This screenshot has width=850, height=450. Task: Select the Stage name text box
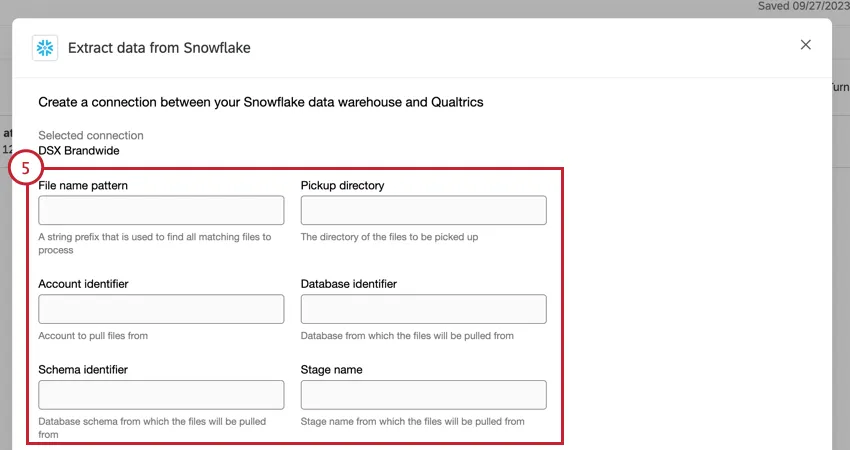(x=423, y=395)
